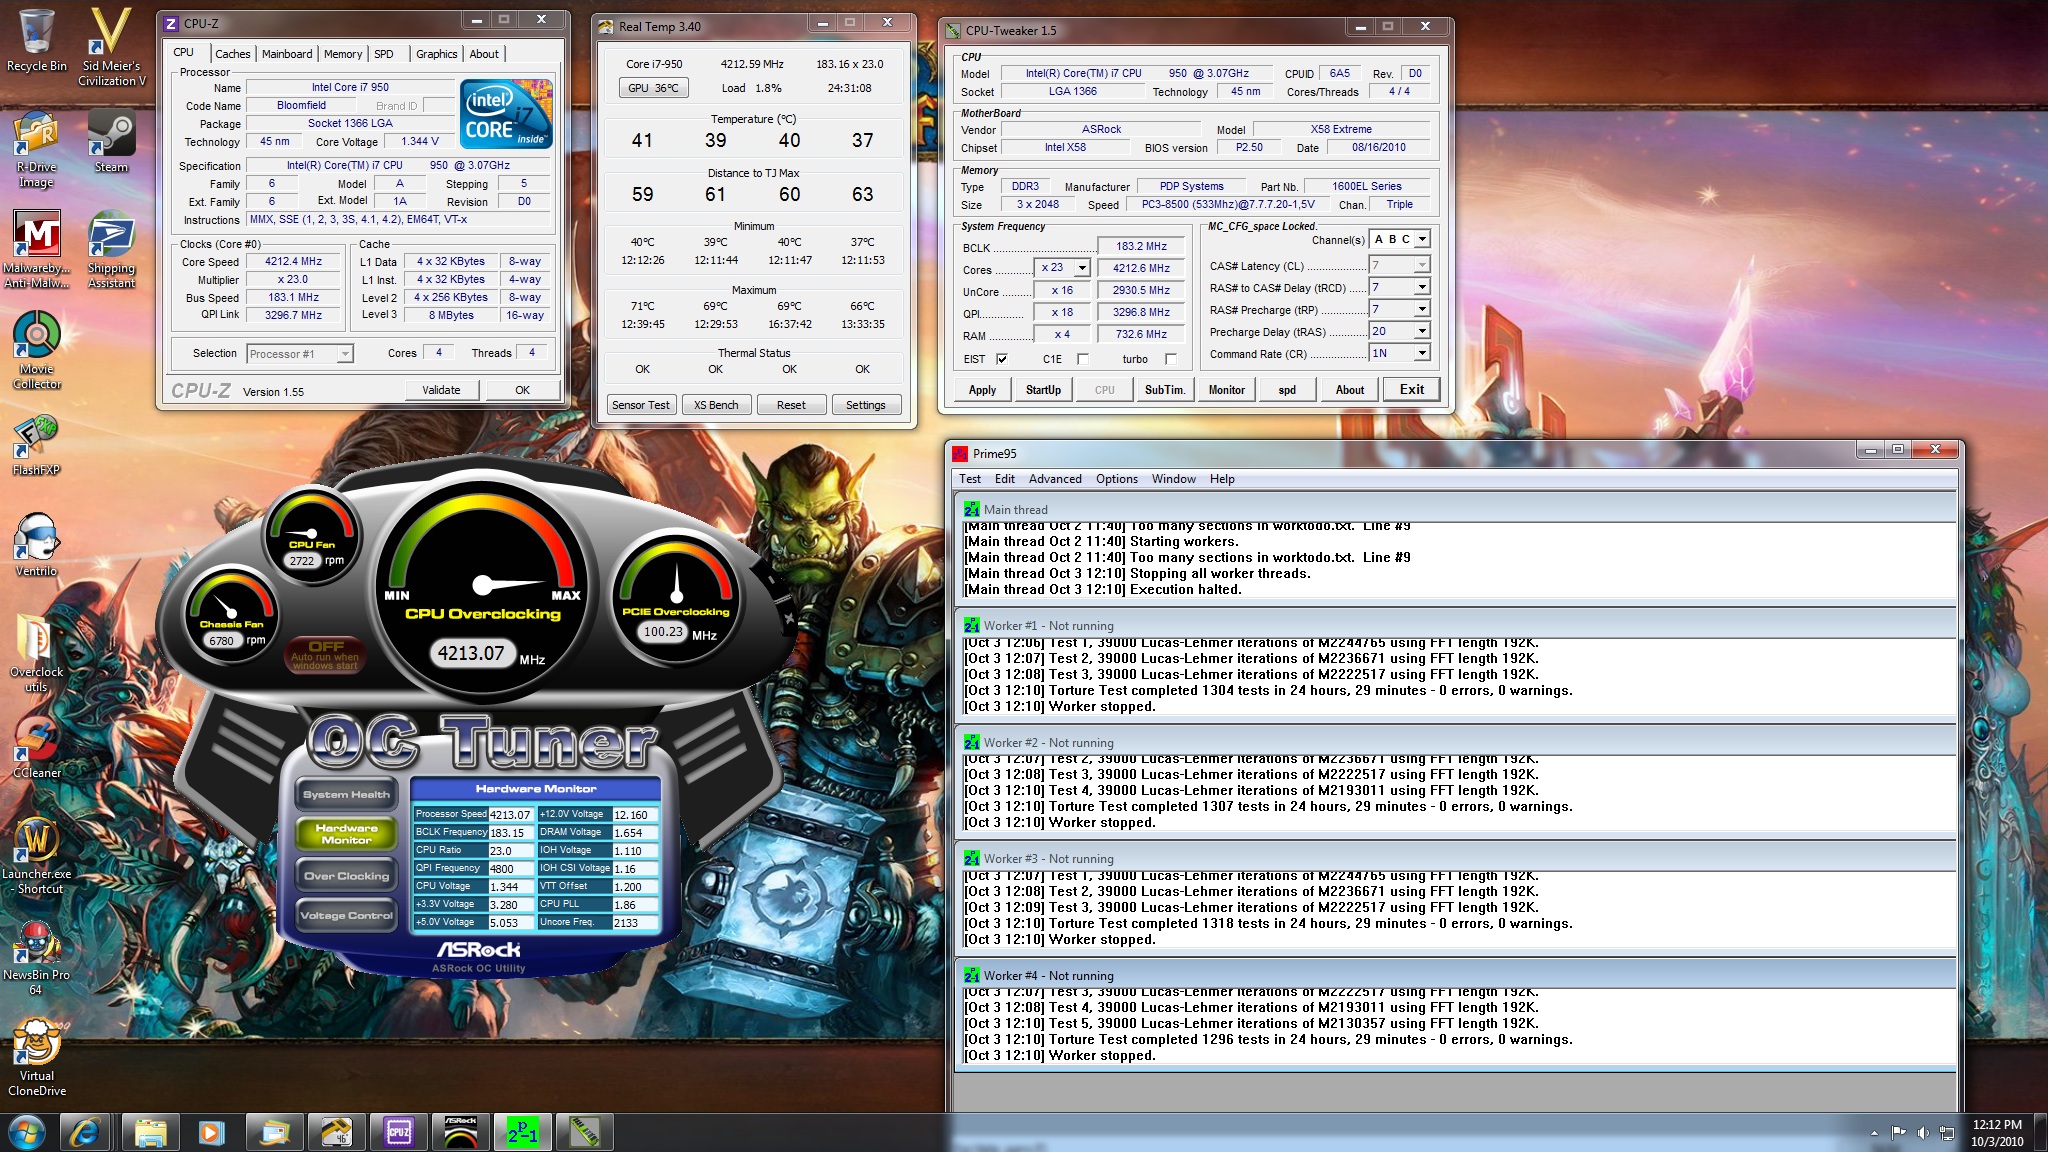Toggle OC Tuner auto run OFF switch

[x=326, y=654]
